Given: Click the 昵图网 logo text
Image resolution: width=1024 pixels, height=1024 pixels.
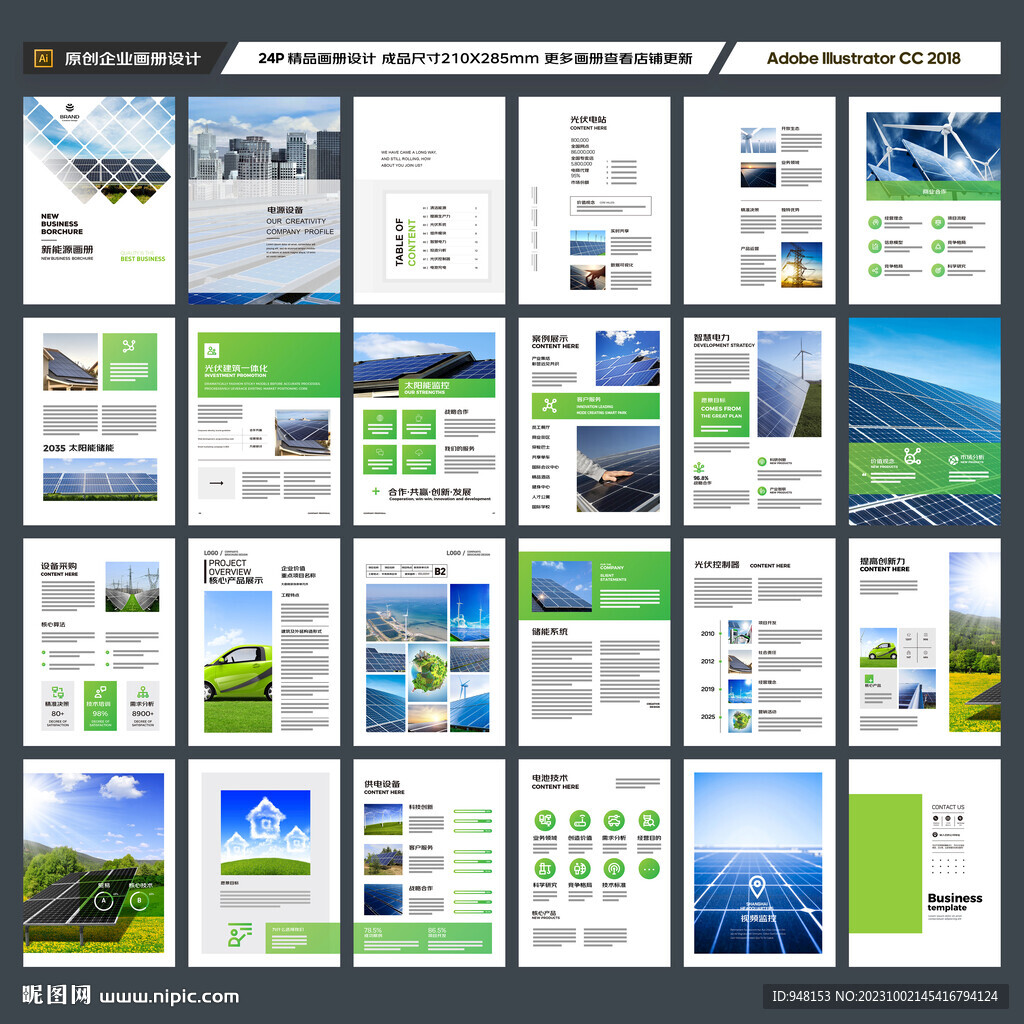Looking at the screenshot, I should tap(57, 995).
